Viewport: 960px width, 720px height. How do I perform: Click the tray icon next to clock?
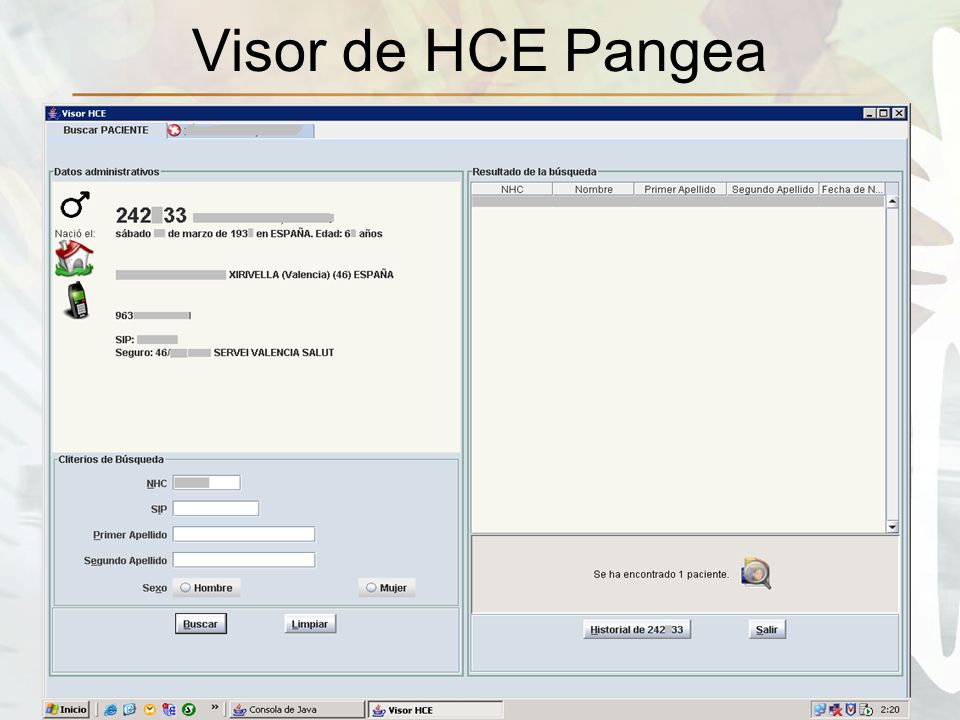(866, 710)
